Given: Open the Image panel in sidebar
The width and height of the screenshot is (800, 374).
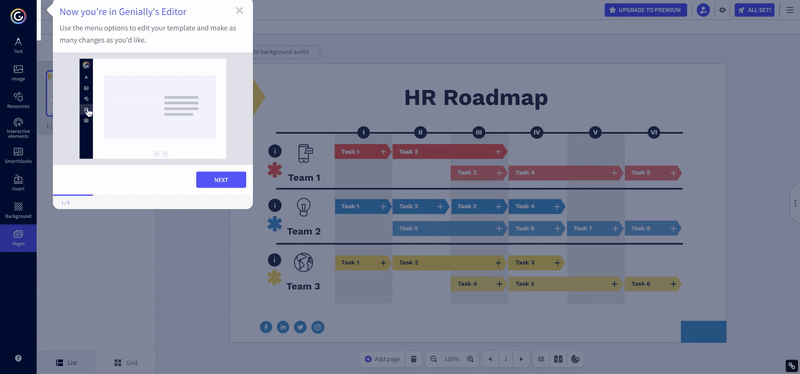Looking at the screenshot, I should 18,73.
